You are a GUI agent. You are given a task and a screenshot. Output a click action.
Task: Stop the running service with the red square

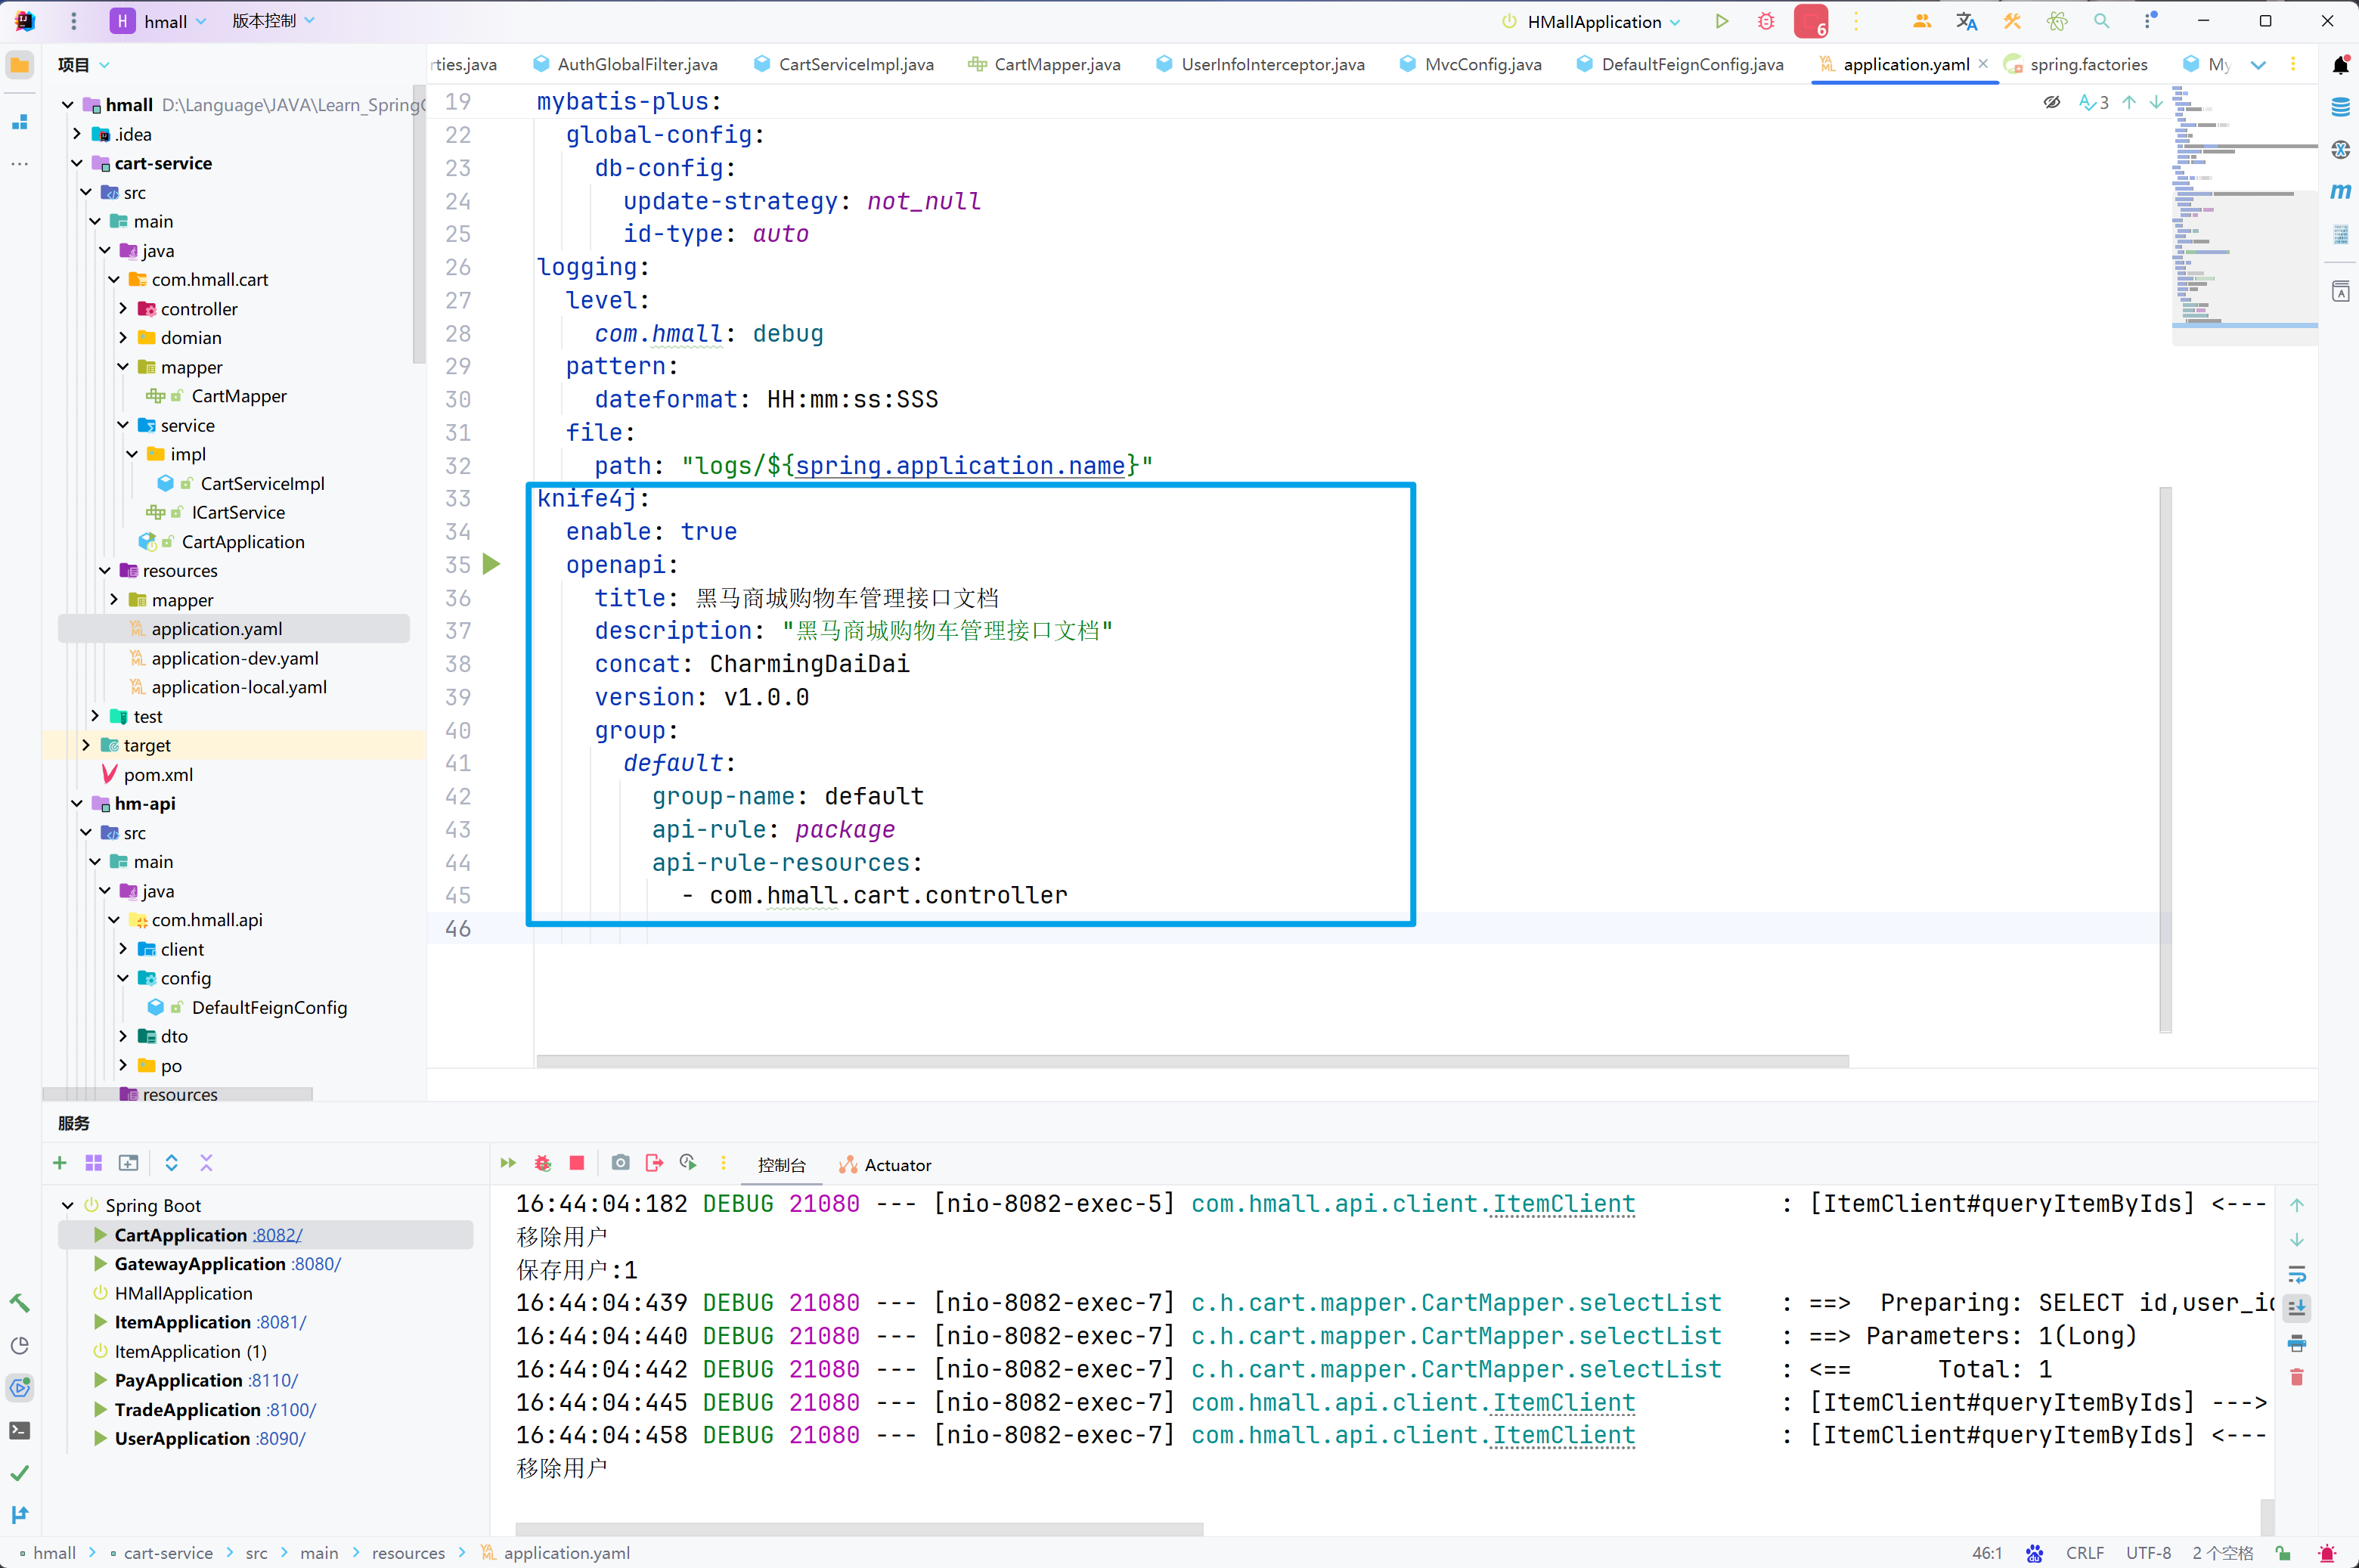(x=577, y=1163)
